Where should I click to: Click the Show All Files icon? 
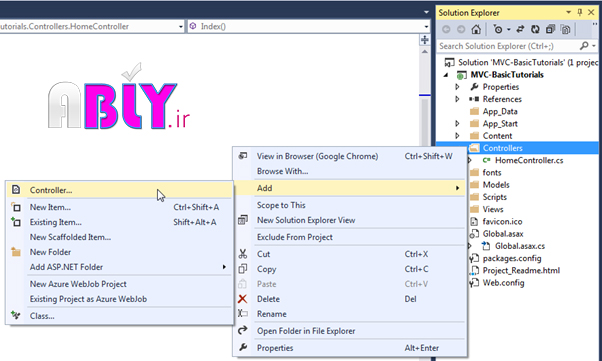click(x=566, y=29)
